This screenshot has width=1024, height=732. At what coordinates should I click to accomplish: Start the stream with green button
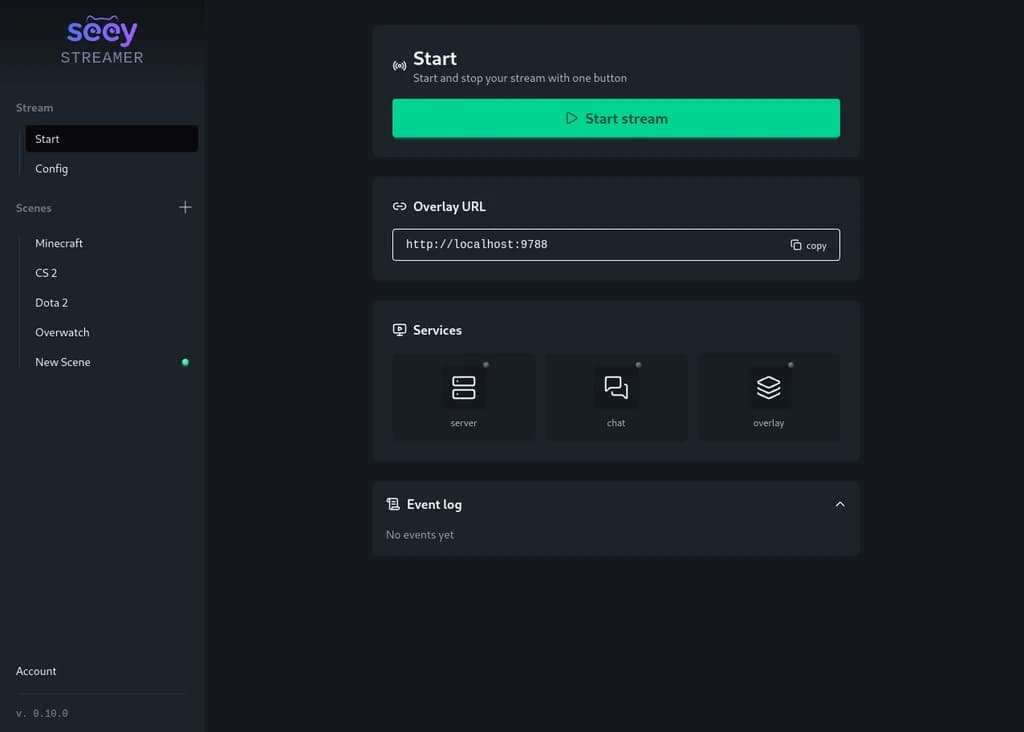tap(616, 118)
